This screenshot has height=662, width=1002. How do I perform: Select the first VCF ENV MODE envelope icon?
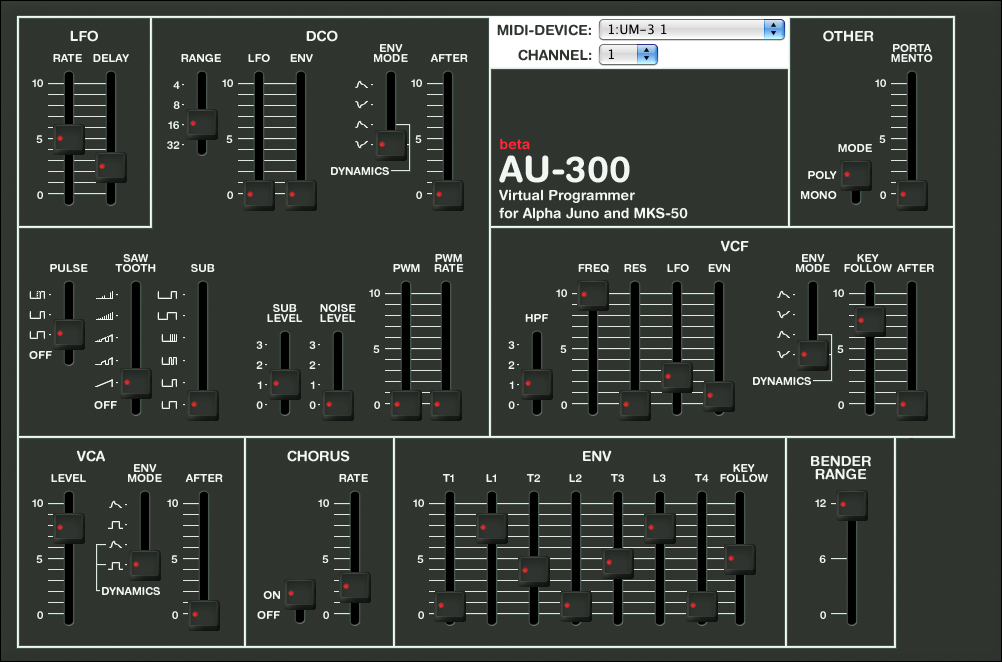click(x=784, y=295)
